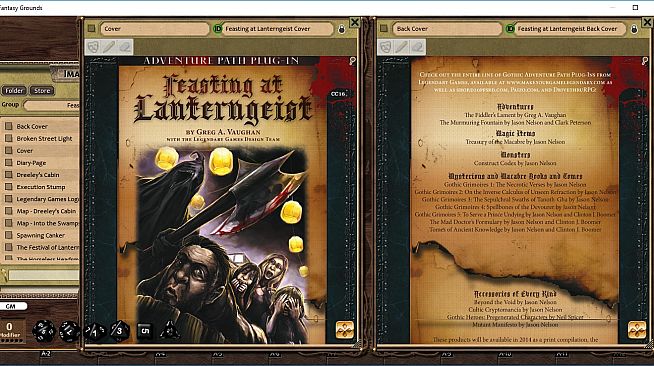Image resolution: width=654 pixels, height=366 pixels.
Task: Select 'Broken Street Light' text in list
Action: pos(44,138)
